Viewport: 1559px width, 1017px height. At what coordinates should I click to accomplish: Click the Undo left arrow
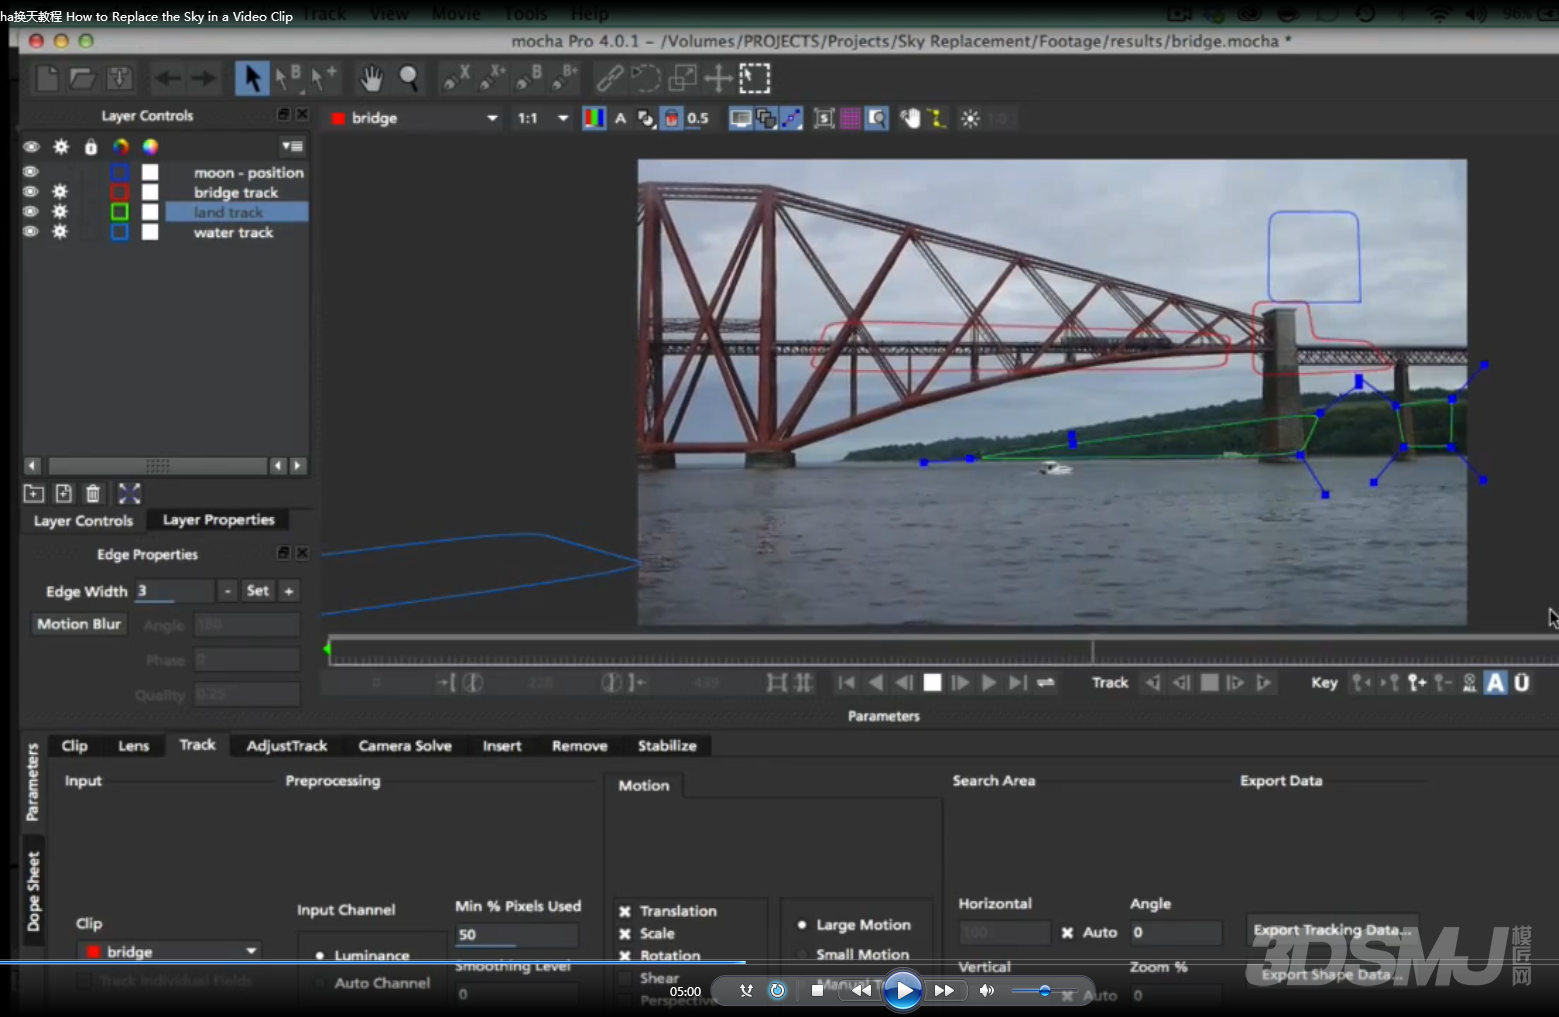coord(167,78)
